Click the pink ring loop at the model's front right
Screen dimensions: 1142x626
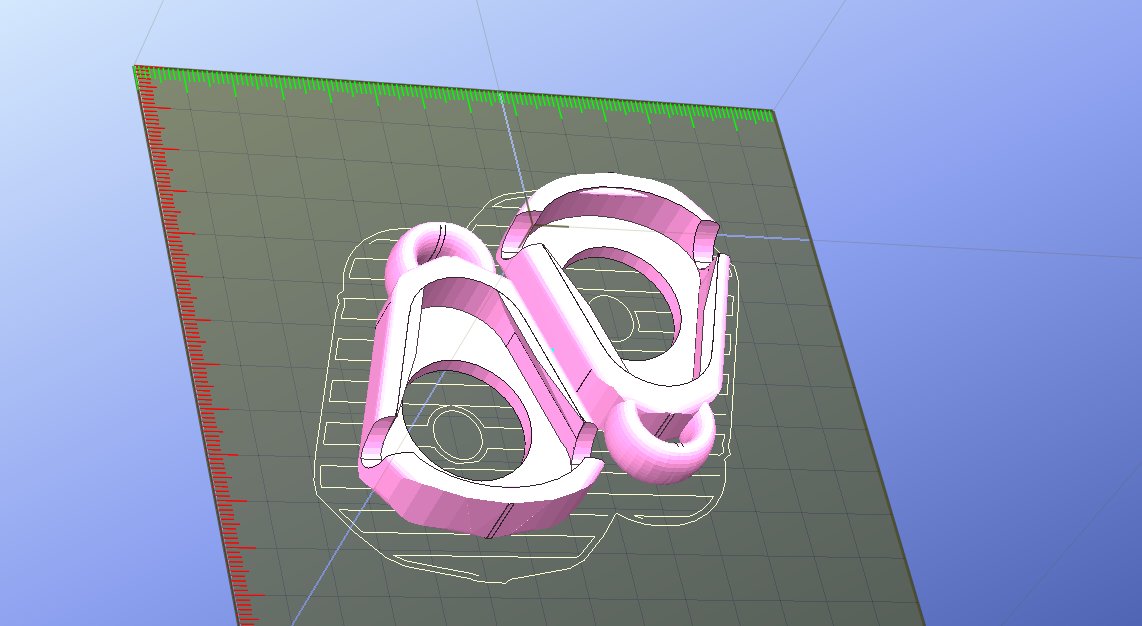click(661, 440)
